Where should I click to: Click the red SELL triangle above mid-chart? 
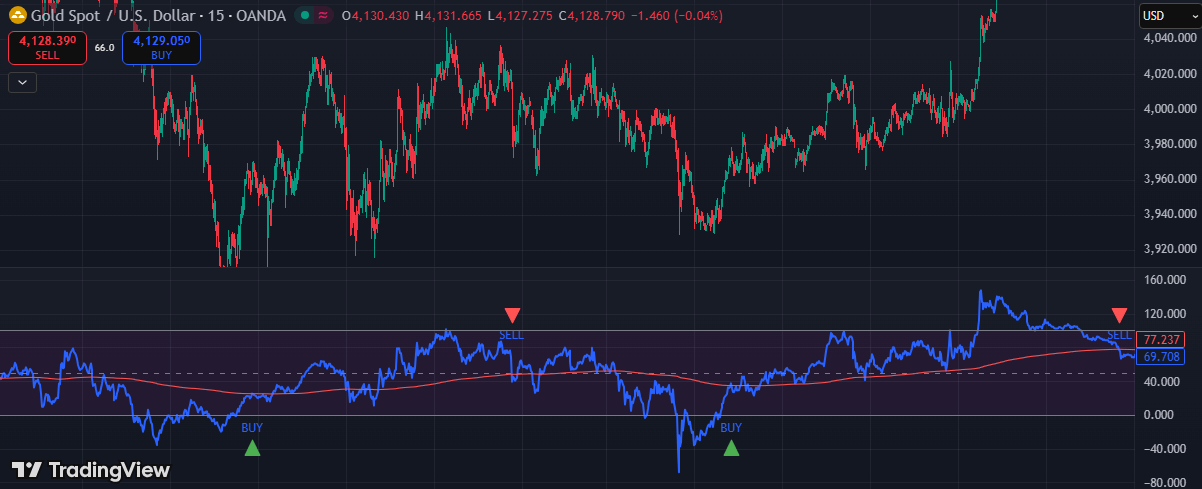tap(512, 315)
